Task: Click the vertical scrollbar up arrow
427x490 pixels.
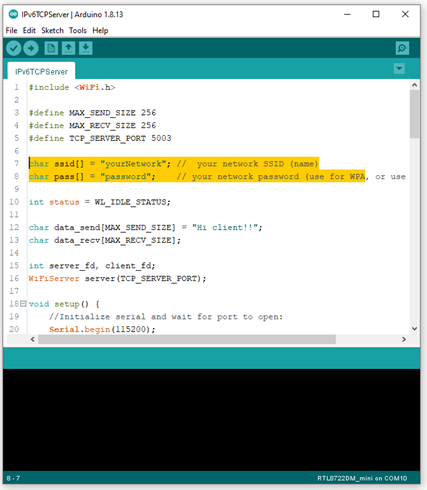Action: [414, 85]
